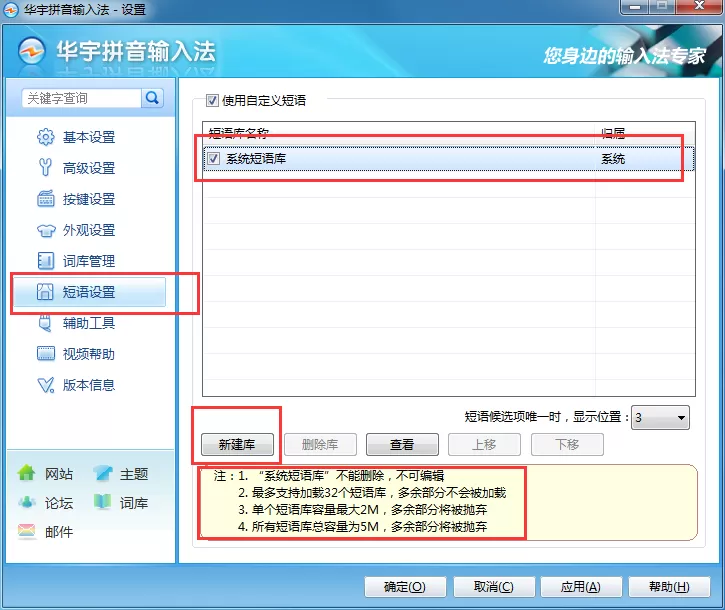Open 词库管理 page
Screen dimensions: 725x610
[89, 261]
